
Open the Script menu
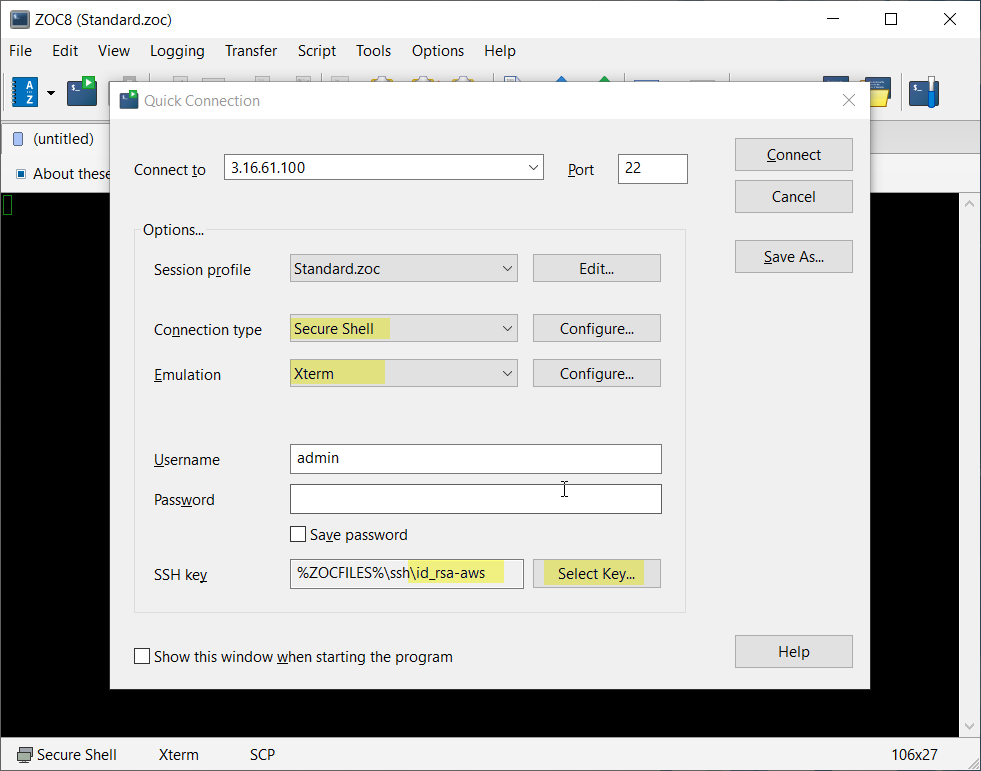[x=317, y=51]
